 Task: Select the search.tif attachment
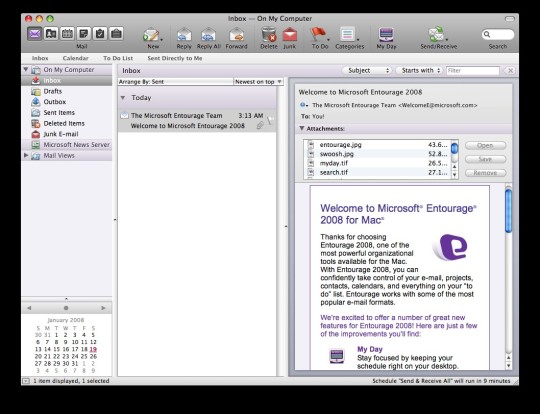377,172
